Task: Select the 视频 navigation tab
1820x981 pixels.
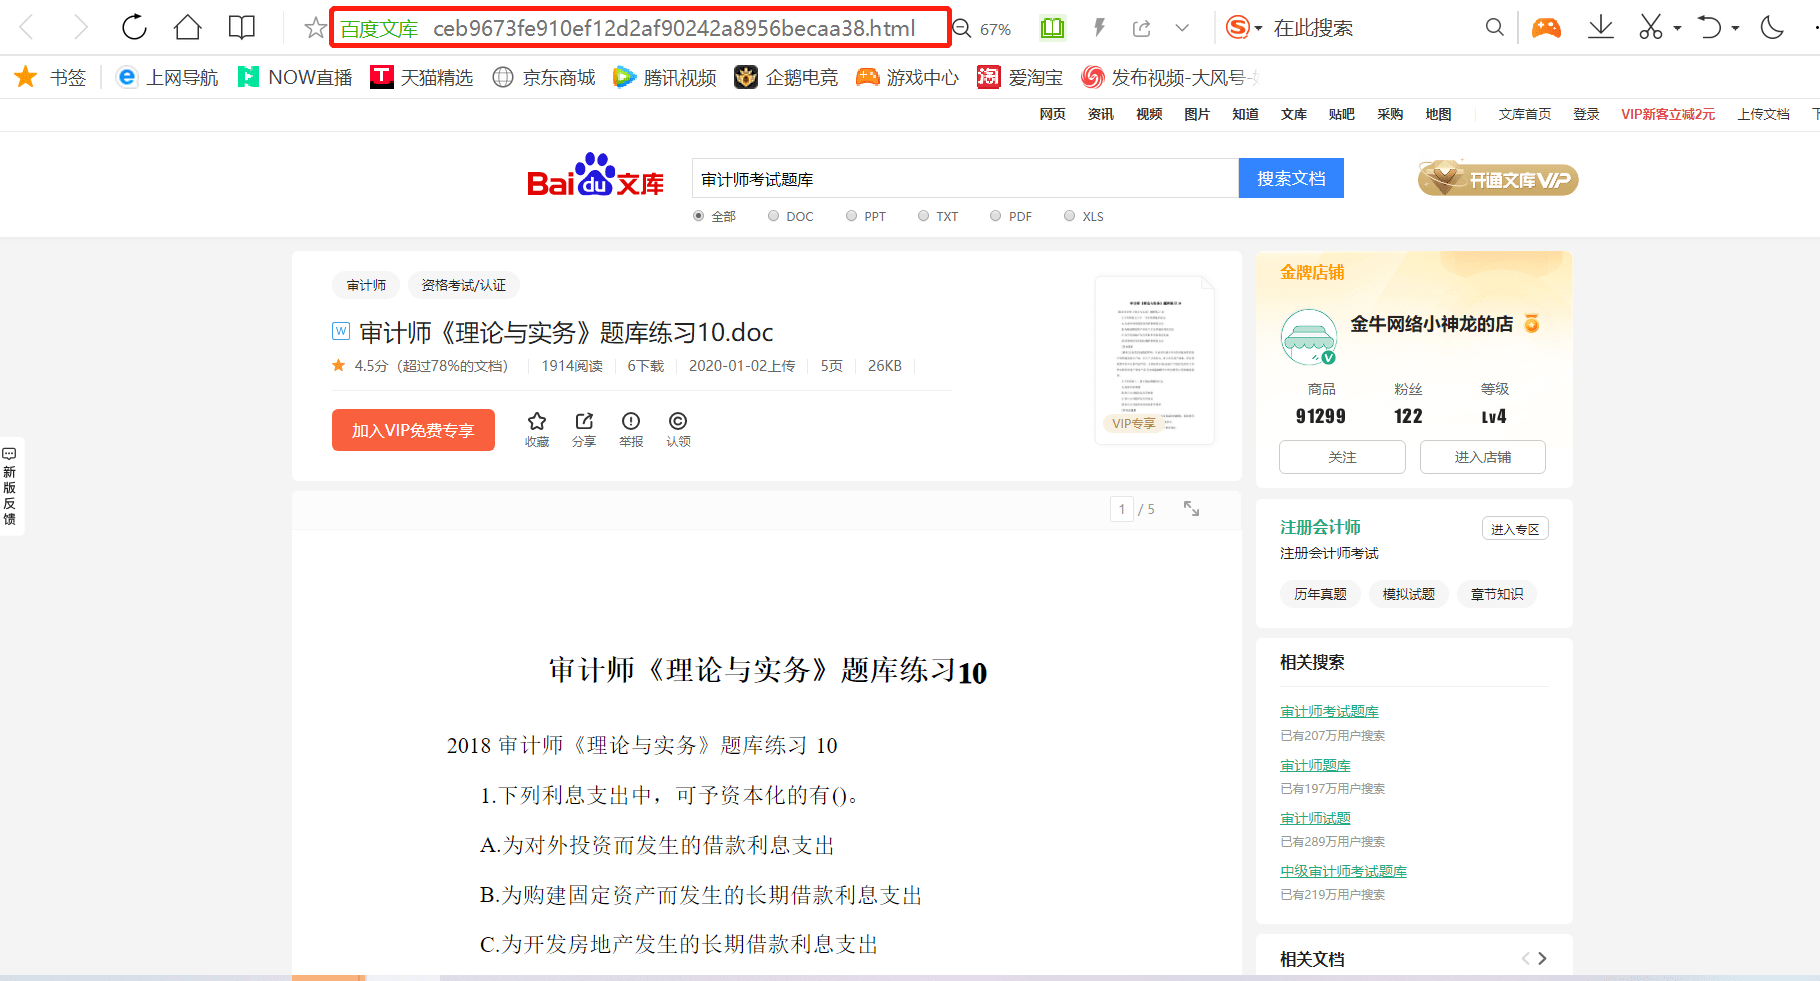Action: (1149, 114)
